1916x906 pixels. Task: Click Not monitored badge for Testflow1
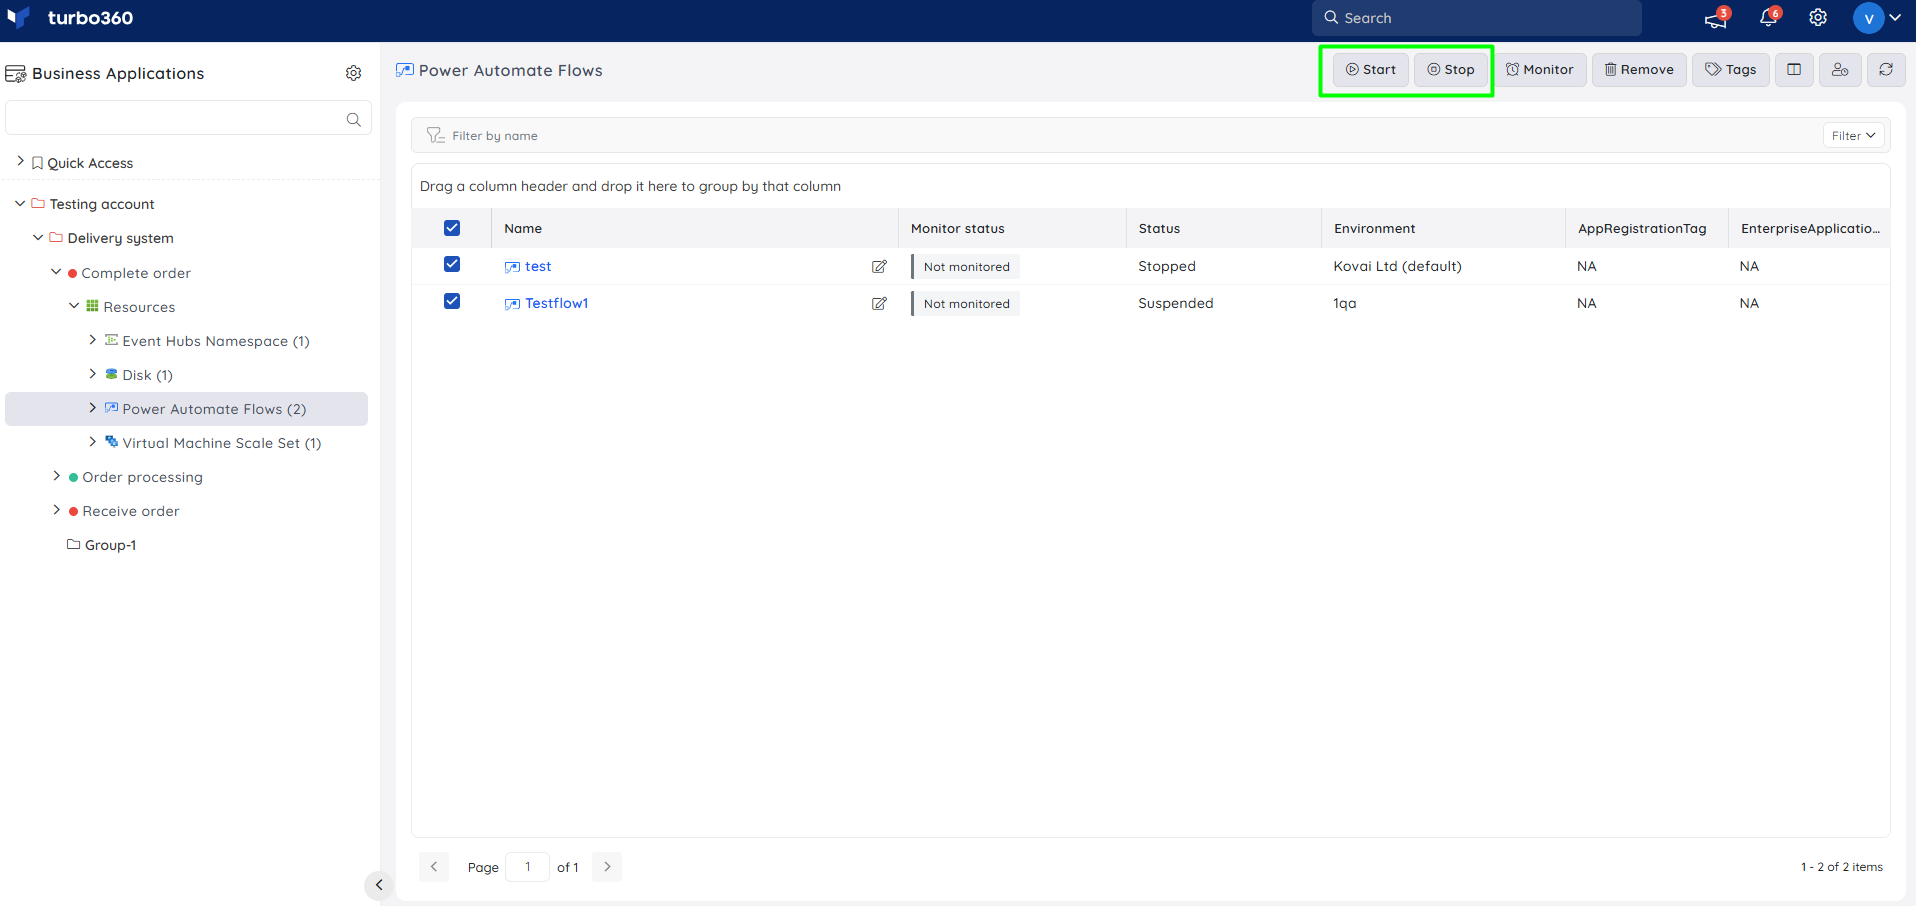(966, 304)
